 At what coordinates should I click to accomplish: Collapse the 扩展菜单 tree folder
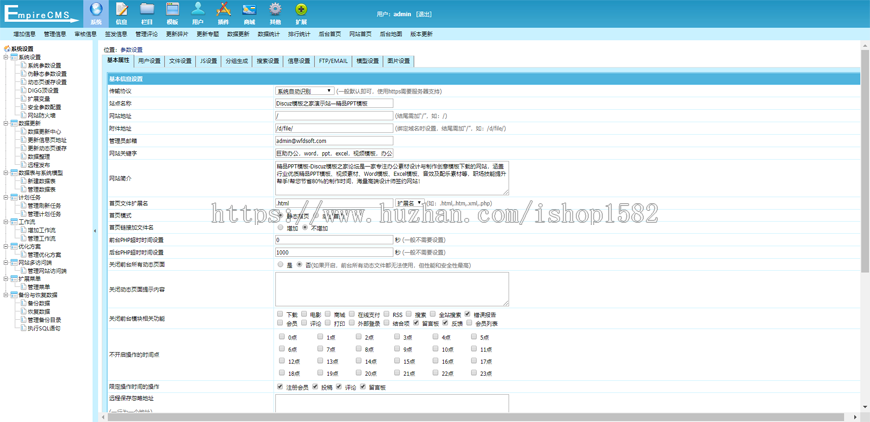coord(6,279)
